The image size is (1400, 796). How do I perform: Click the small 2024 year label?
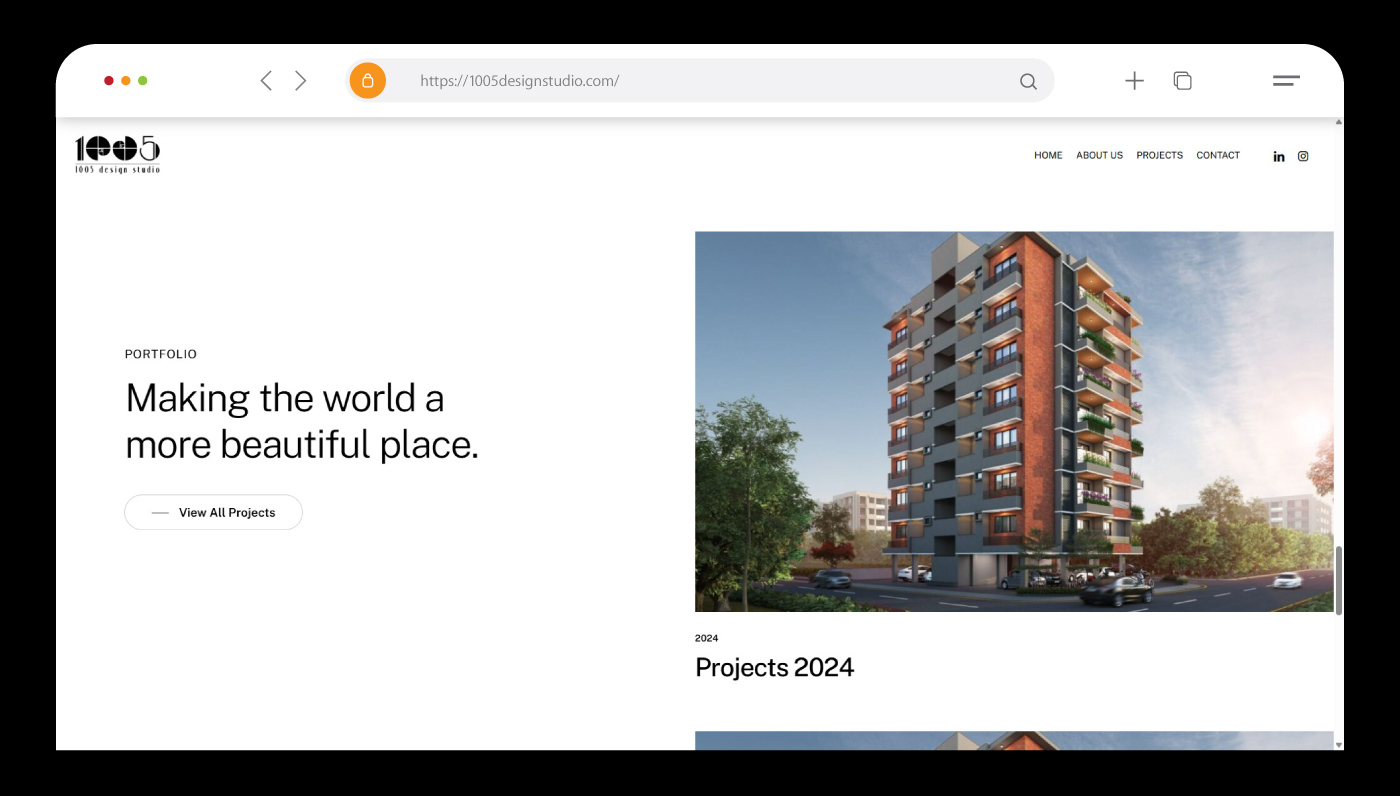707,638
